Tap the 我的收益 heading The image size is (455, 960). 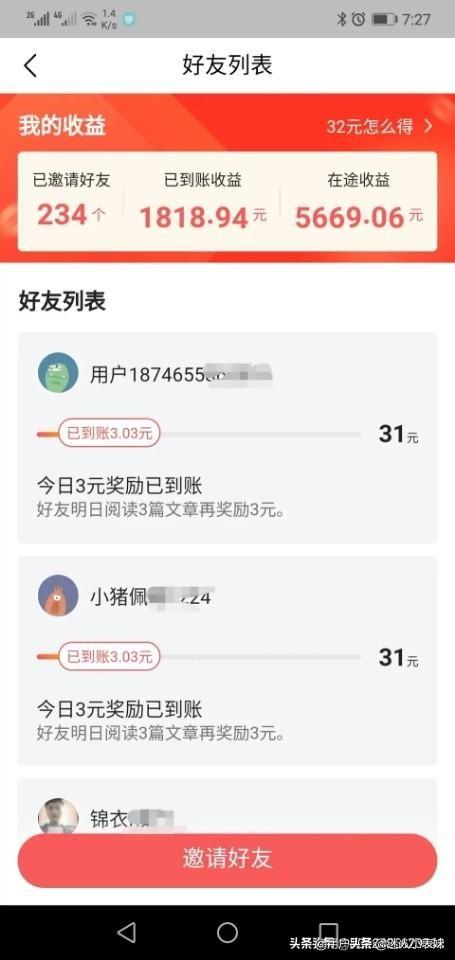62,126
